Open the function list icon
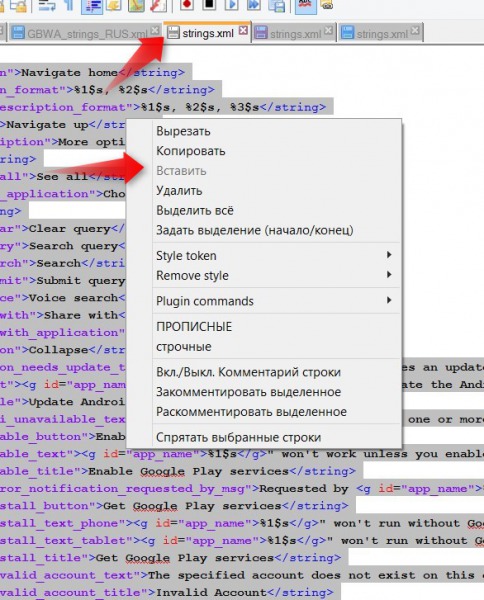Screen dimensions: 484x600 158,5
